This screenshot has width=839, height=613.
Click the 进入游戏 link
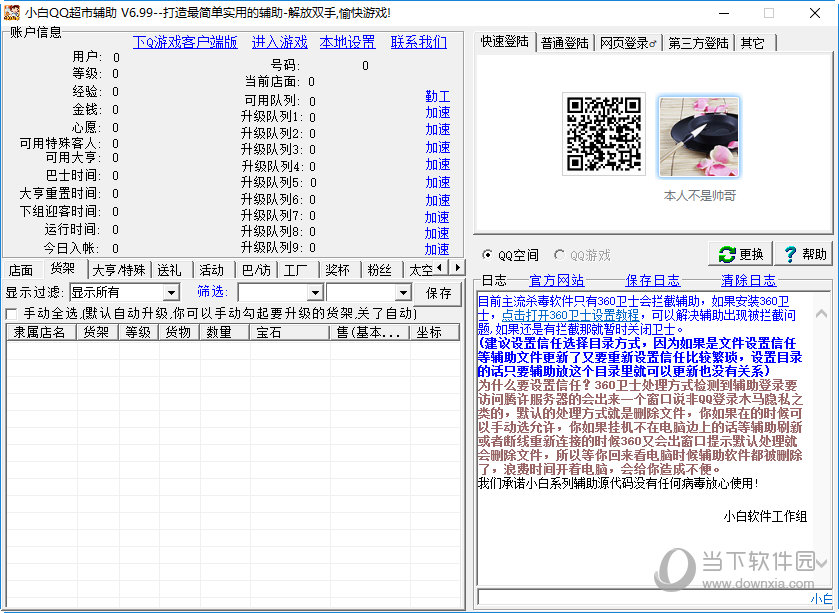coord(279,42)
